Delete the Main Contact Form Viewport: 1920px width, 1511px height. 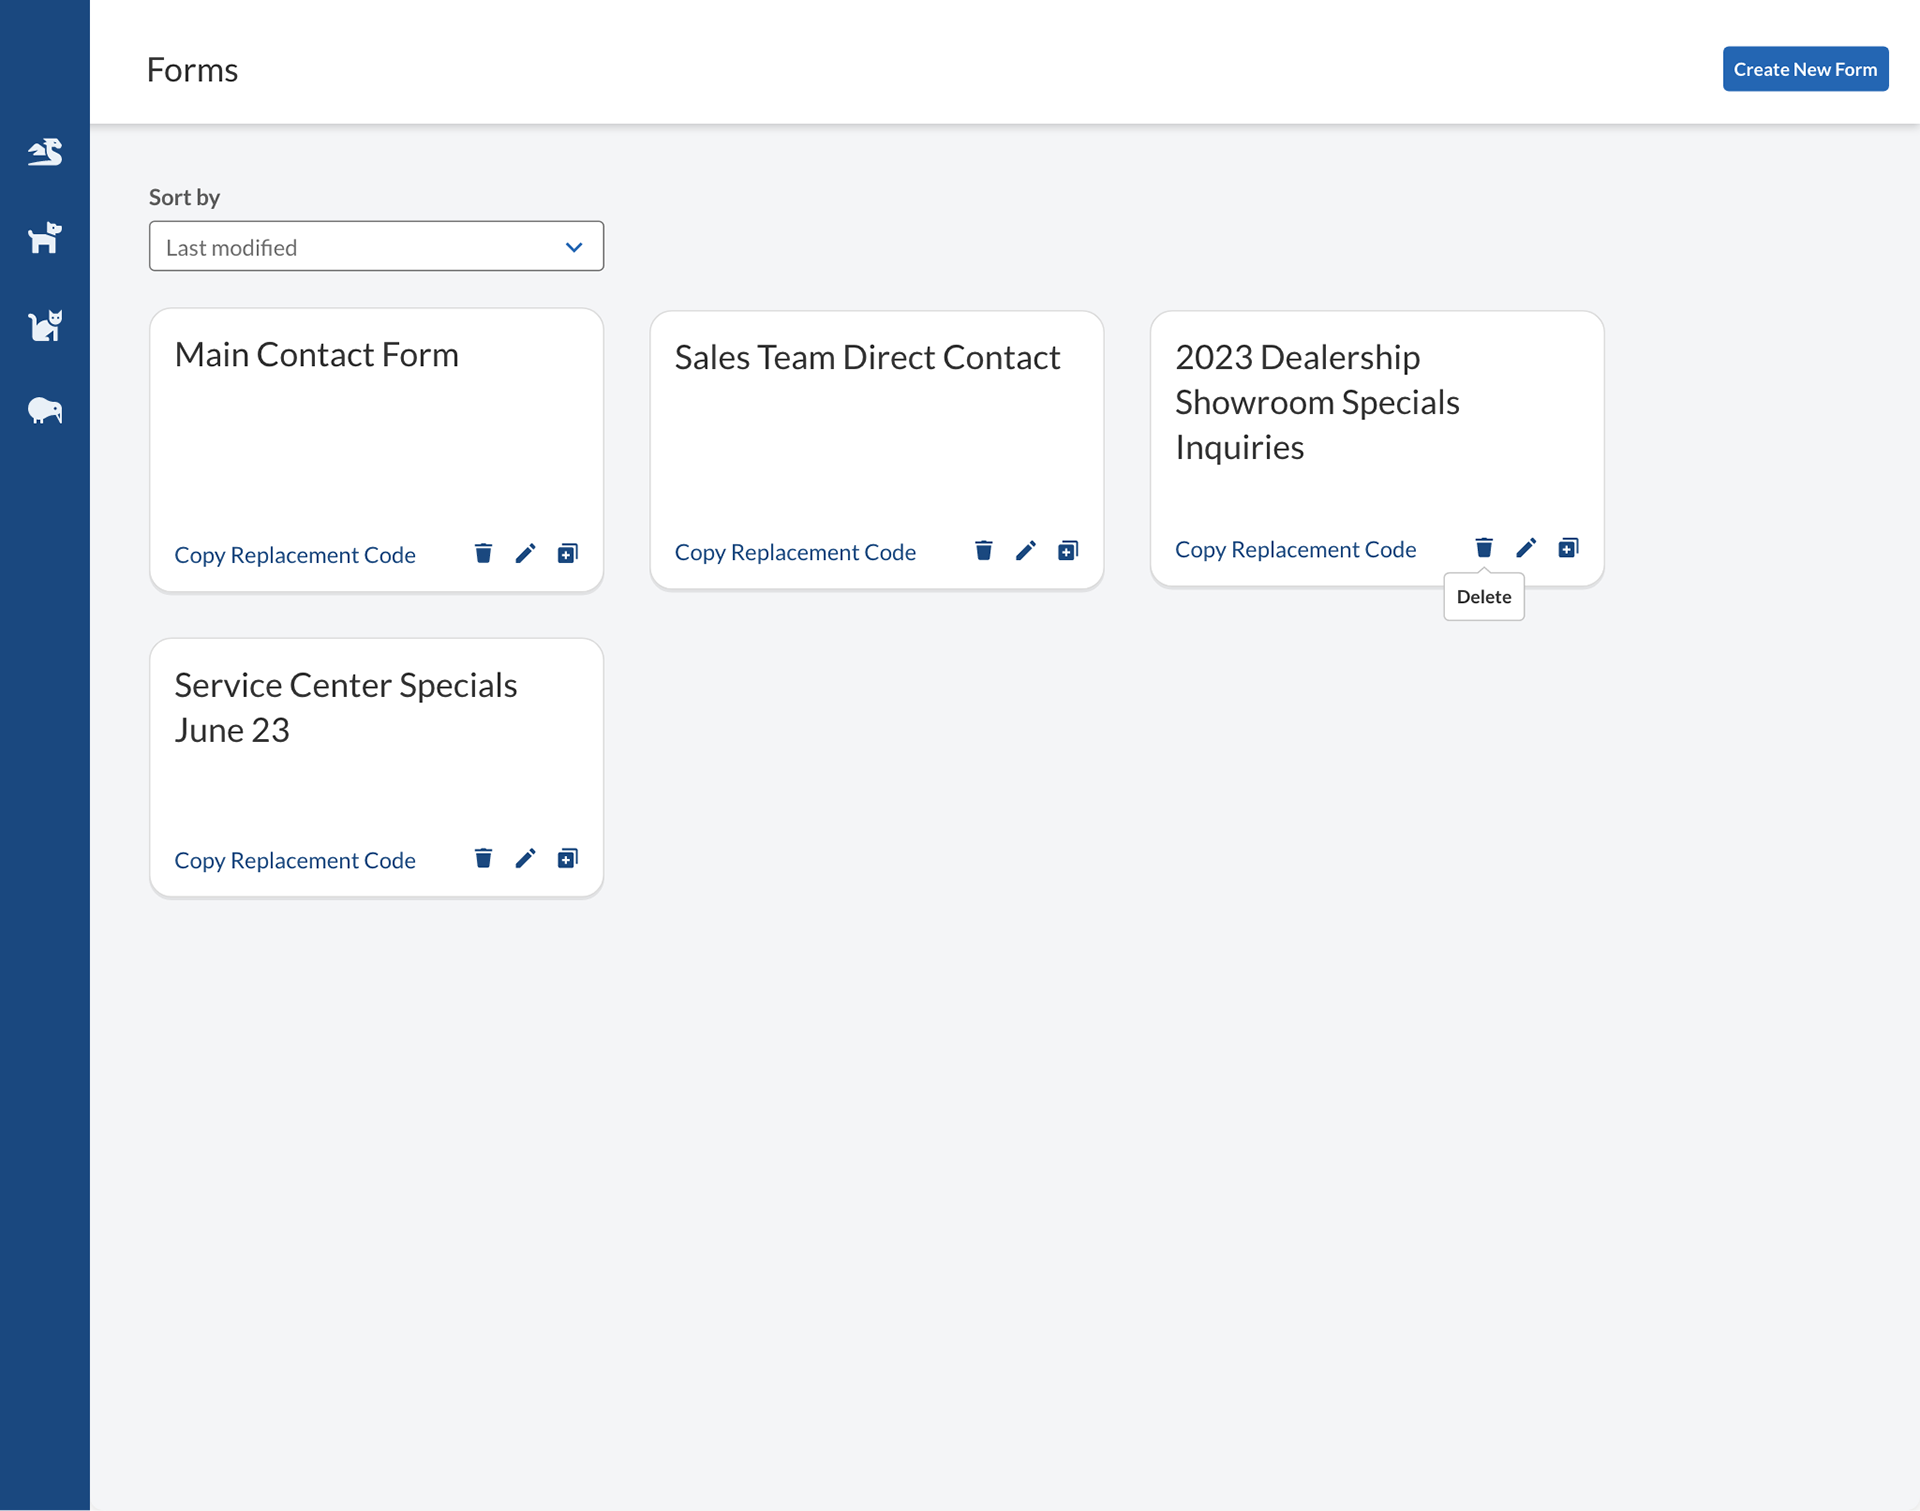pos(483,553)
